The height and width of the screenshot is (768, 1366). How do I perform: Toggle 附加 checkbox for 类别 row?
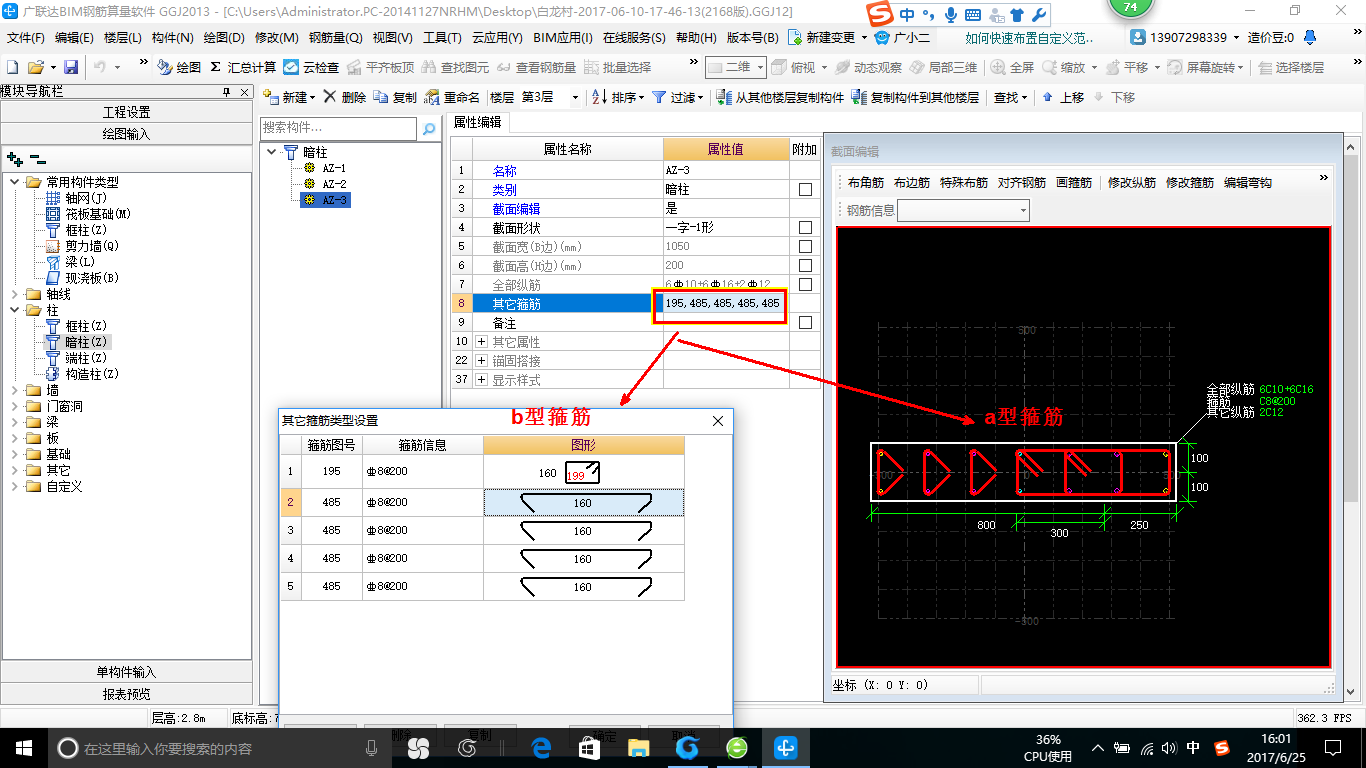(805, 190)
